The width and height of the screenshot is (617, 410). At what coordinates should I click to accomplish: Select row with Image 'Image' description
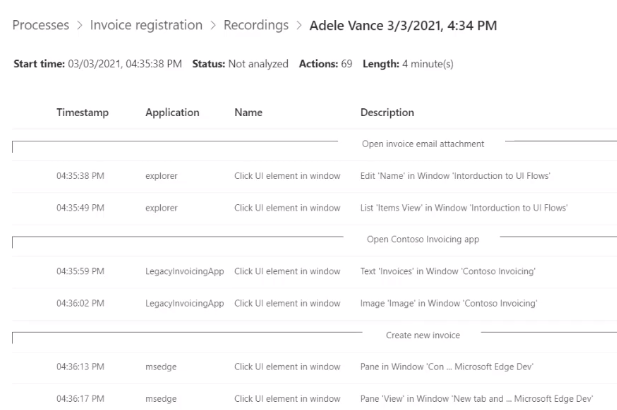click(x=314, y=303)
